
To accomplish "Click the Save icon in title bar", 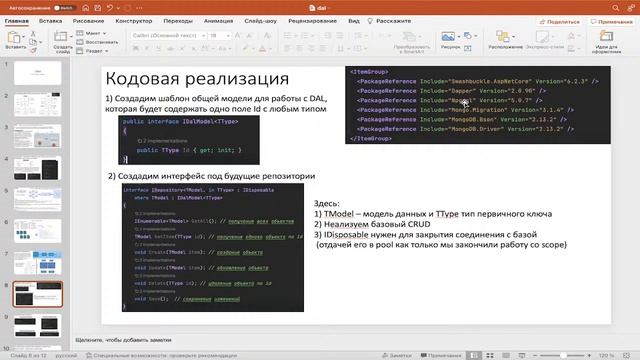I will pos(98,8).
